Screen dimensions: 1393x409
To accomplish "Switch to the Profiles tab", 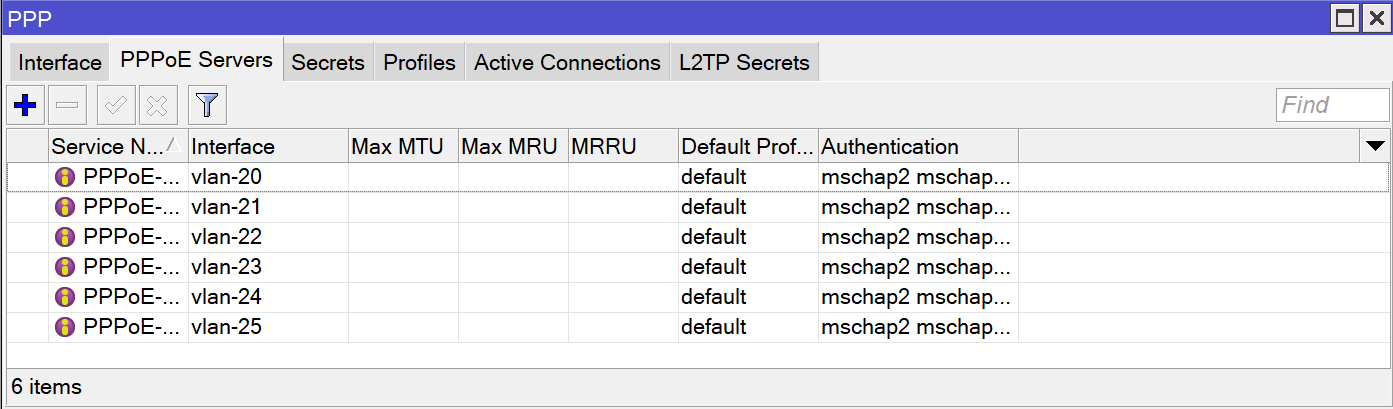I will [x=419, y=62].
